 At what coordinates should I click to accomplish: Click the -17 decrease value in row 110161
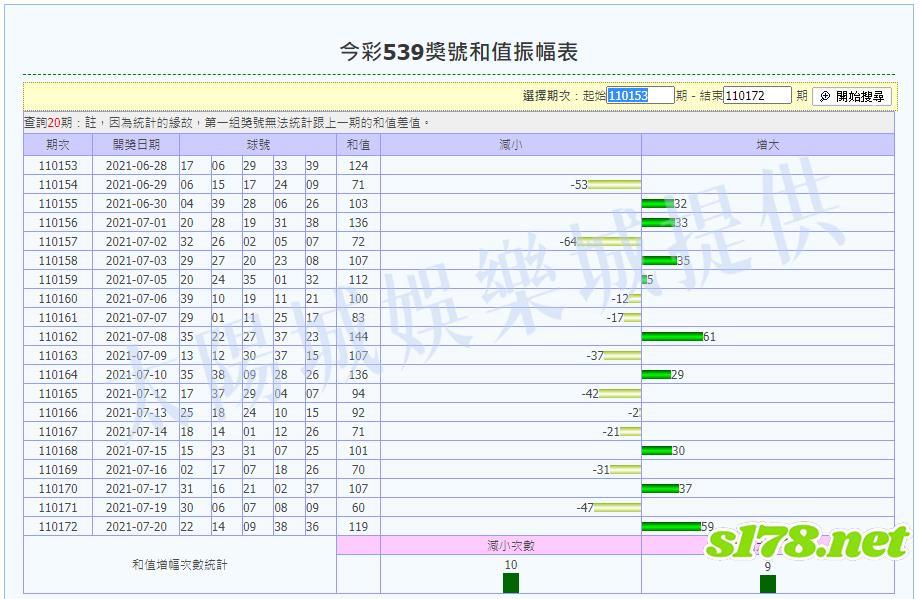pos(615,318)
